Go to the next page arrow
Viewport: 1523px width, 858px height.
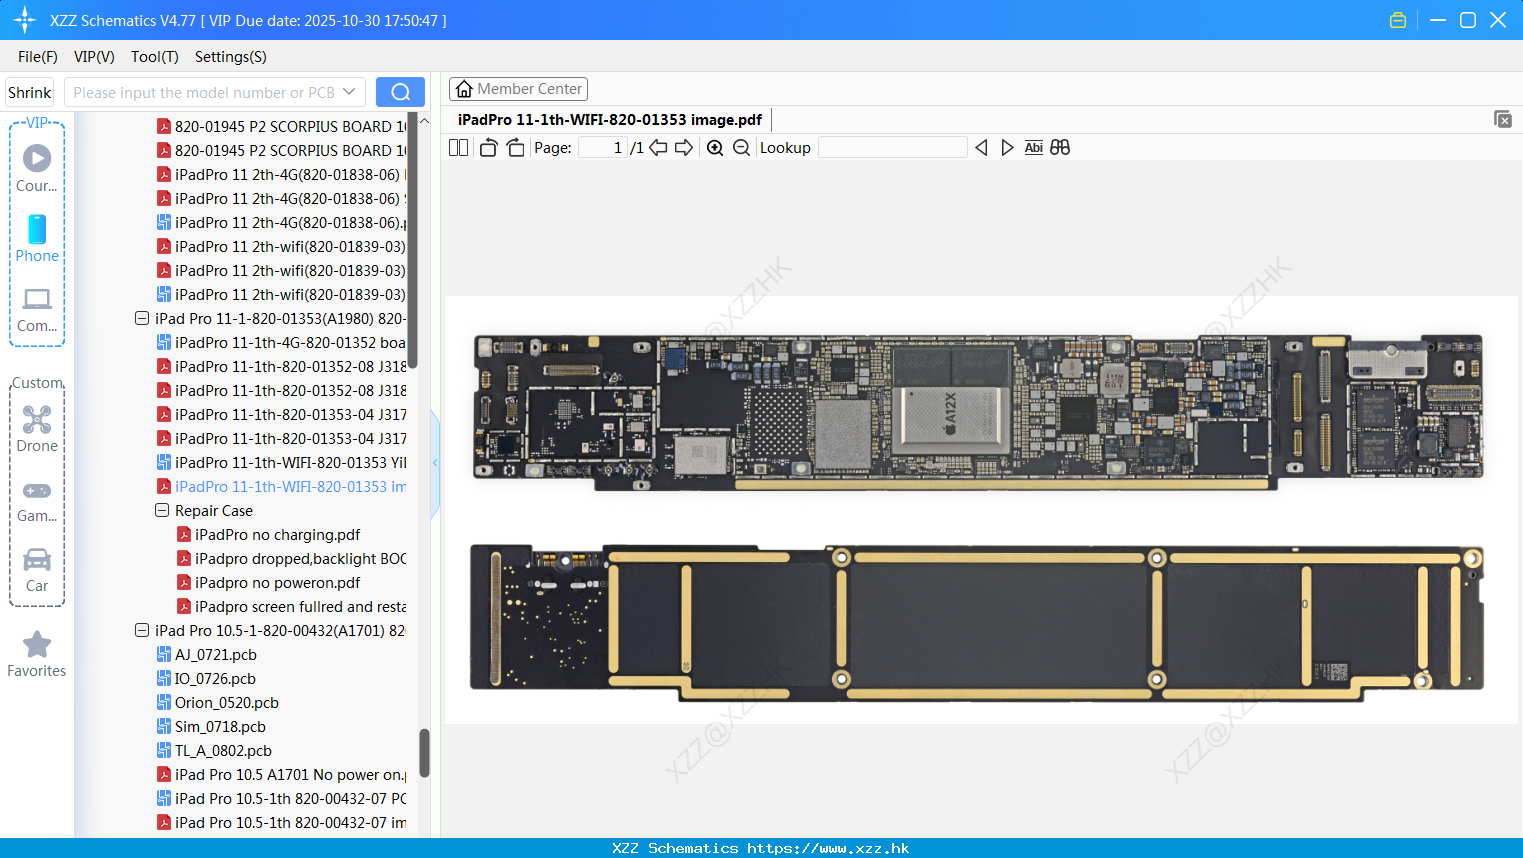click(684, 148)
